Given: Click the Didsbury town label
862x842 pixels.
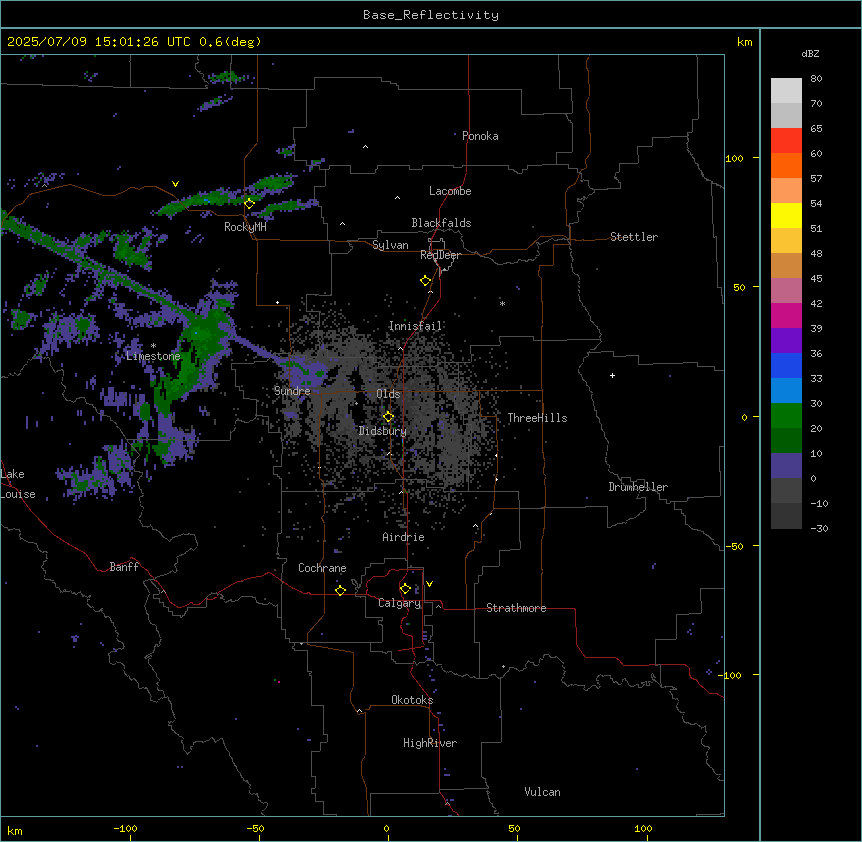Looking at the screenshot, I should point(383,431).
